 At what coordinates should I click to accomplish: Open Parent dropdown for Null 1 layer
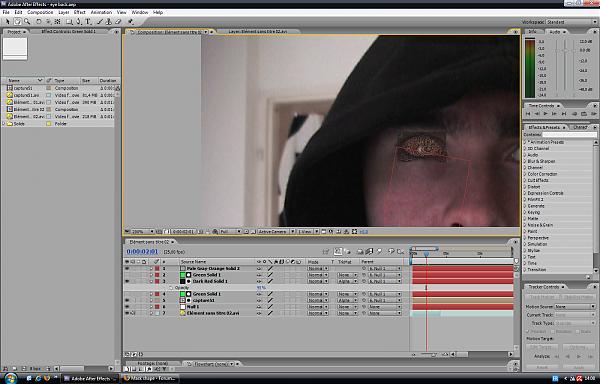pyautogui.click(x=385, y=307)
